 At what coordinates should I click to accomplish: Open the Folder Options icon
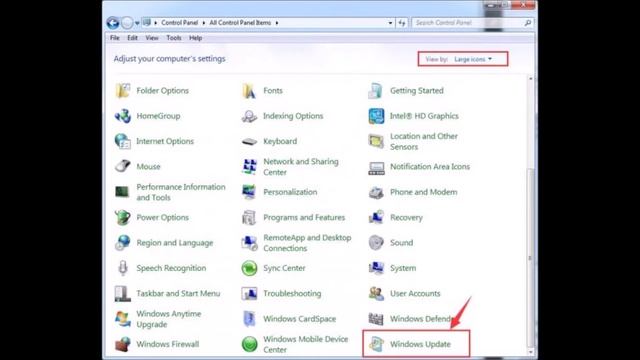point(122,91)
